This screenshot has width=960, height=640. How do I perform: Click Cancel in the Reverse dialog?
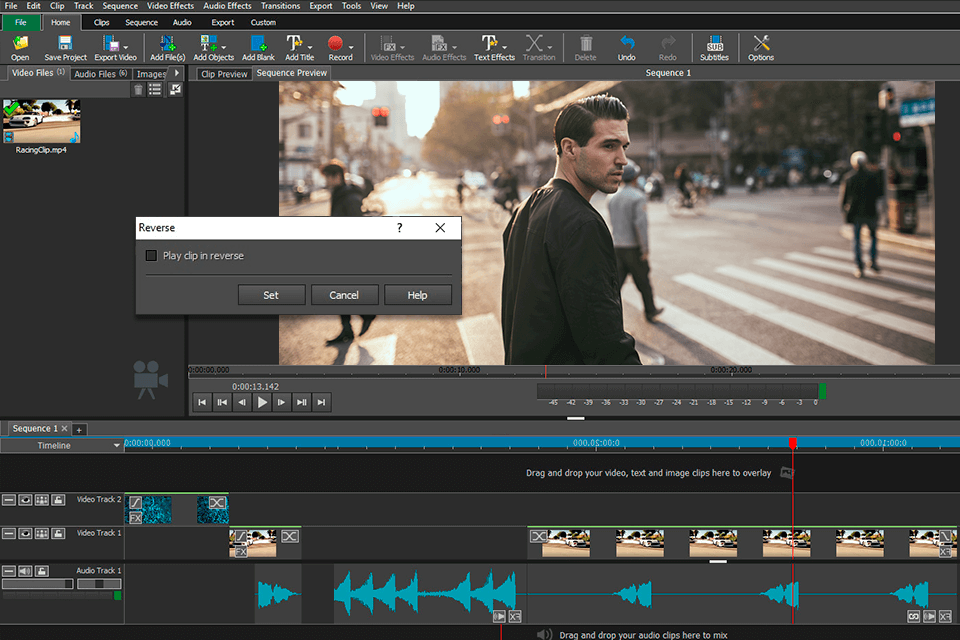[x=344, y=295]
